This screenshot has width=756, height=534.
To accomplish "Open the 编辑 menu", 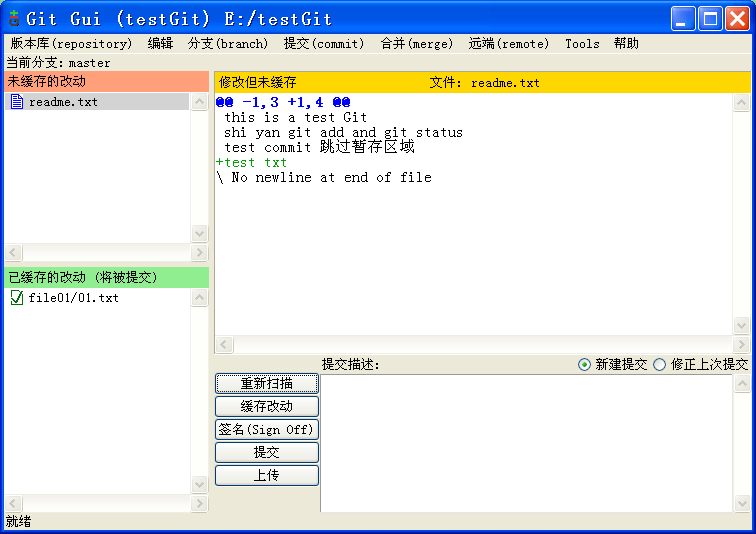I will (x=160, y=43).
